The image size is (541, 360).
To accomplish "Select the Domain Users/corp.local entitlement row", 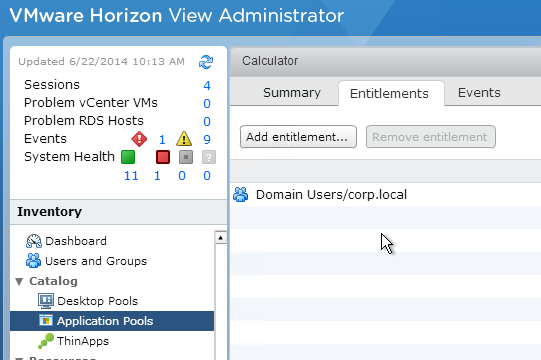I will click(385, 195).
